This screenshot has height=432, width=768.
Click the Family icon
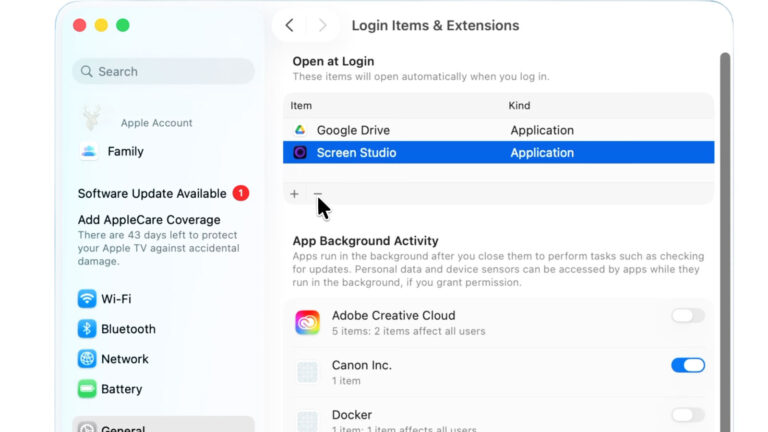[89, 151]
